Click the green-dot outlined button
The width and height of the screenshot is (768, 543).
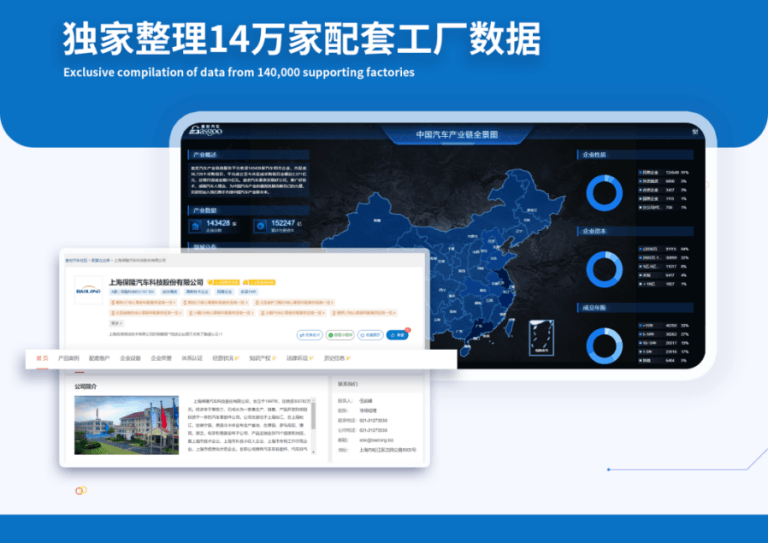(x=340, y=335)
